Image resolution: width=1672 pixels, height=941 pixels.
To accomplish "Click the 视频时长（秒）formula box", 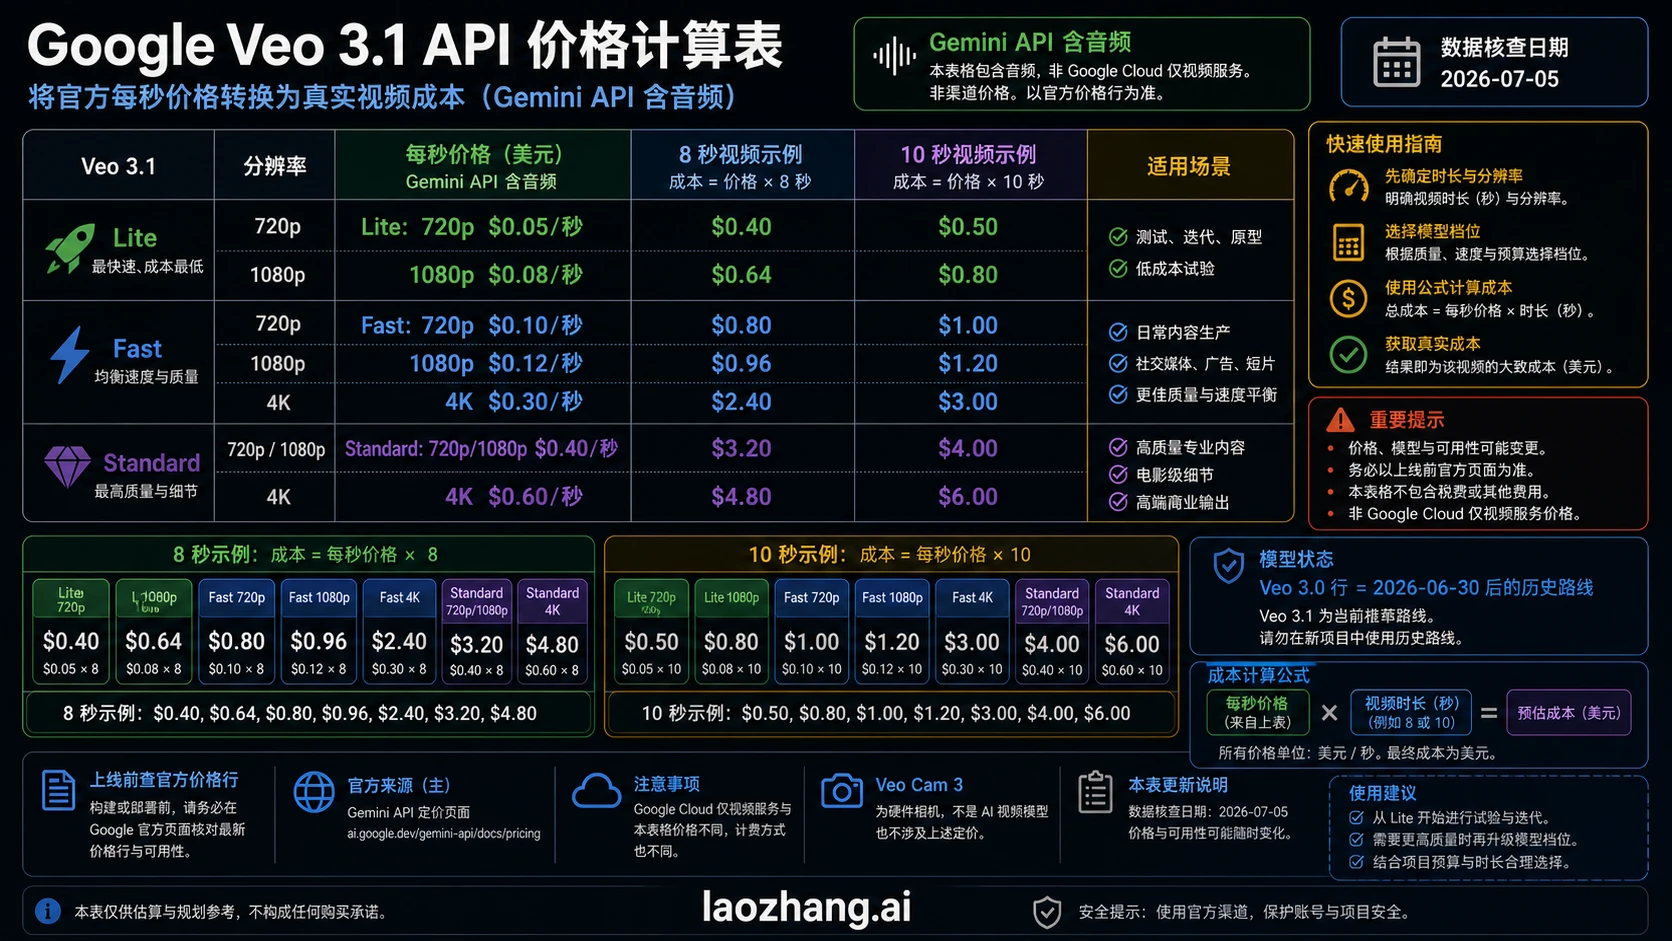I will tap(1412, 713).
